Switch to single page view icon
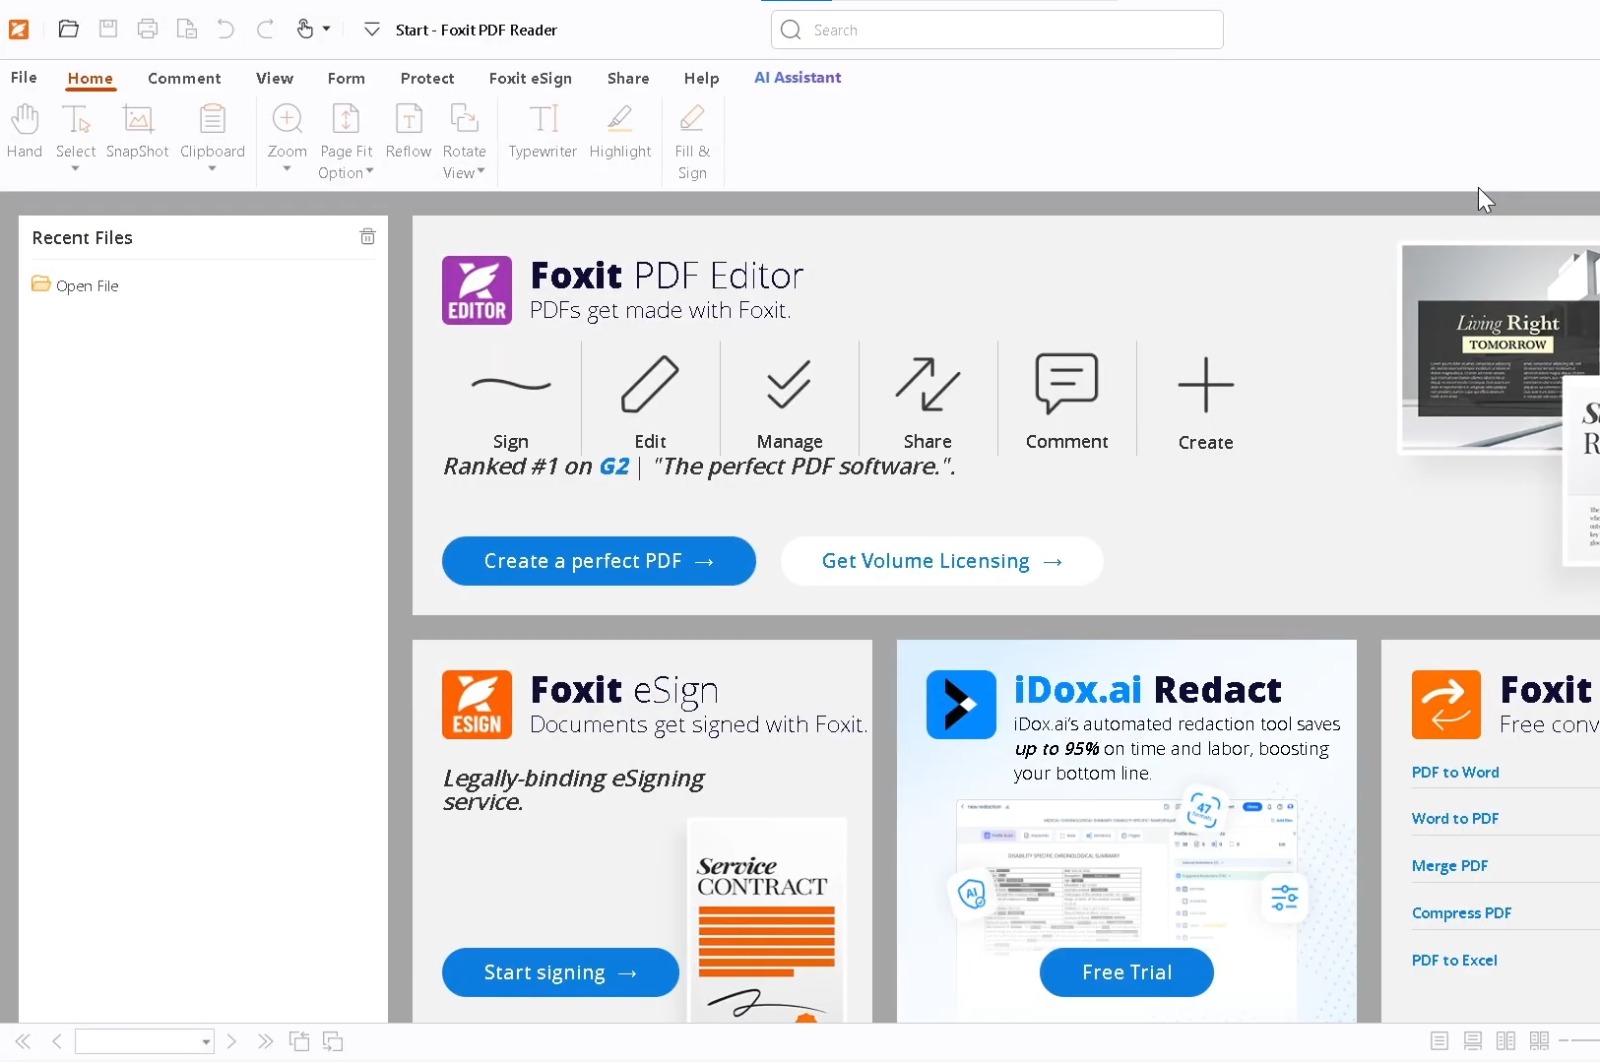1600x1062 pixels. [1439, 1041]
